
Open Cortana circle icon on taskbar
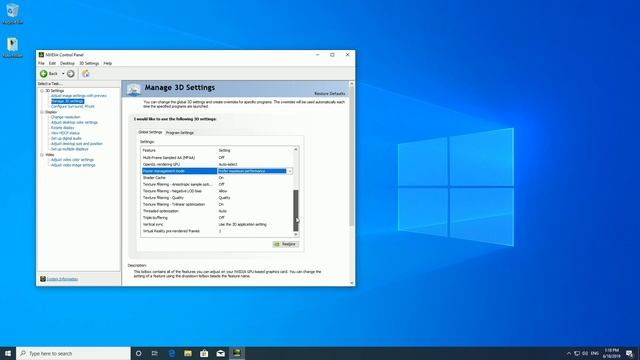tap(139, 353)
